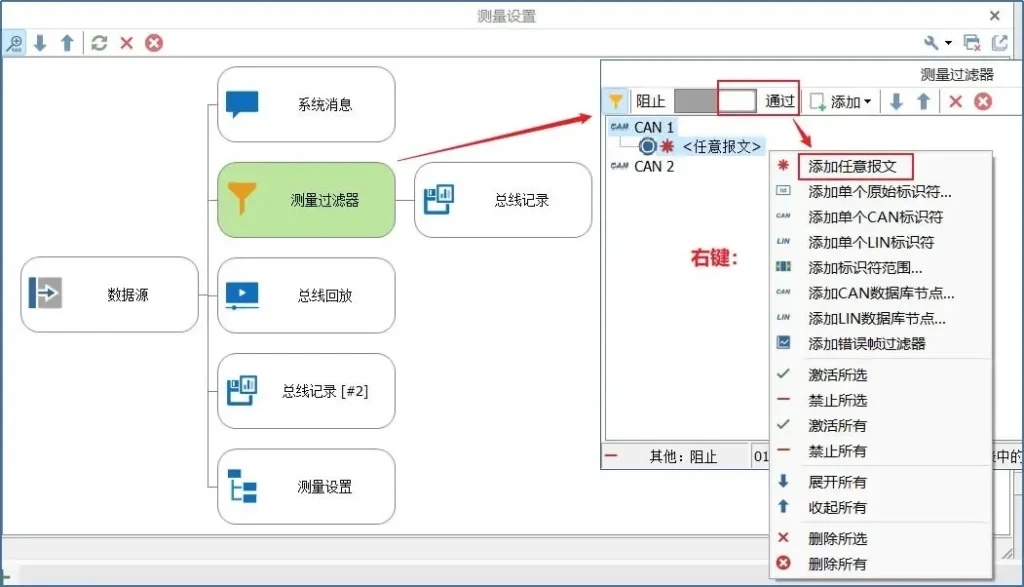Toggle the radio button beside <任意报文>

point(647,147)
